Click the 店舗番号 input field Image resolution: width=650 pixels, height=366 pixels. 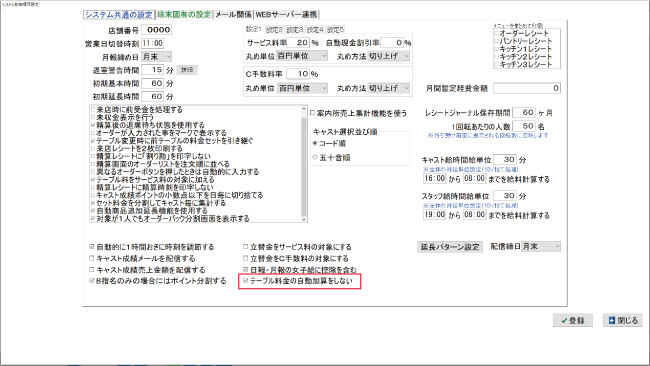[x=156, y=30]
